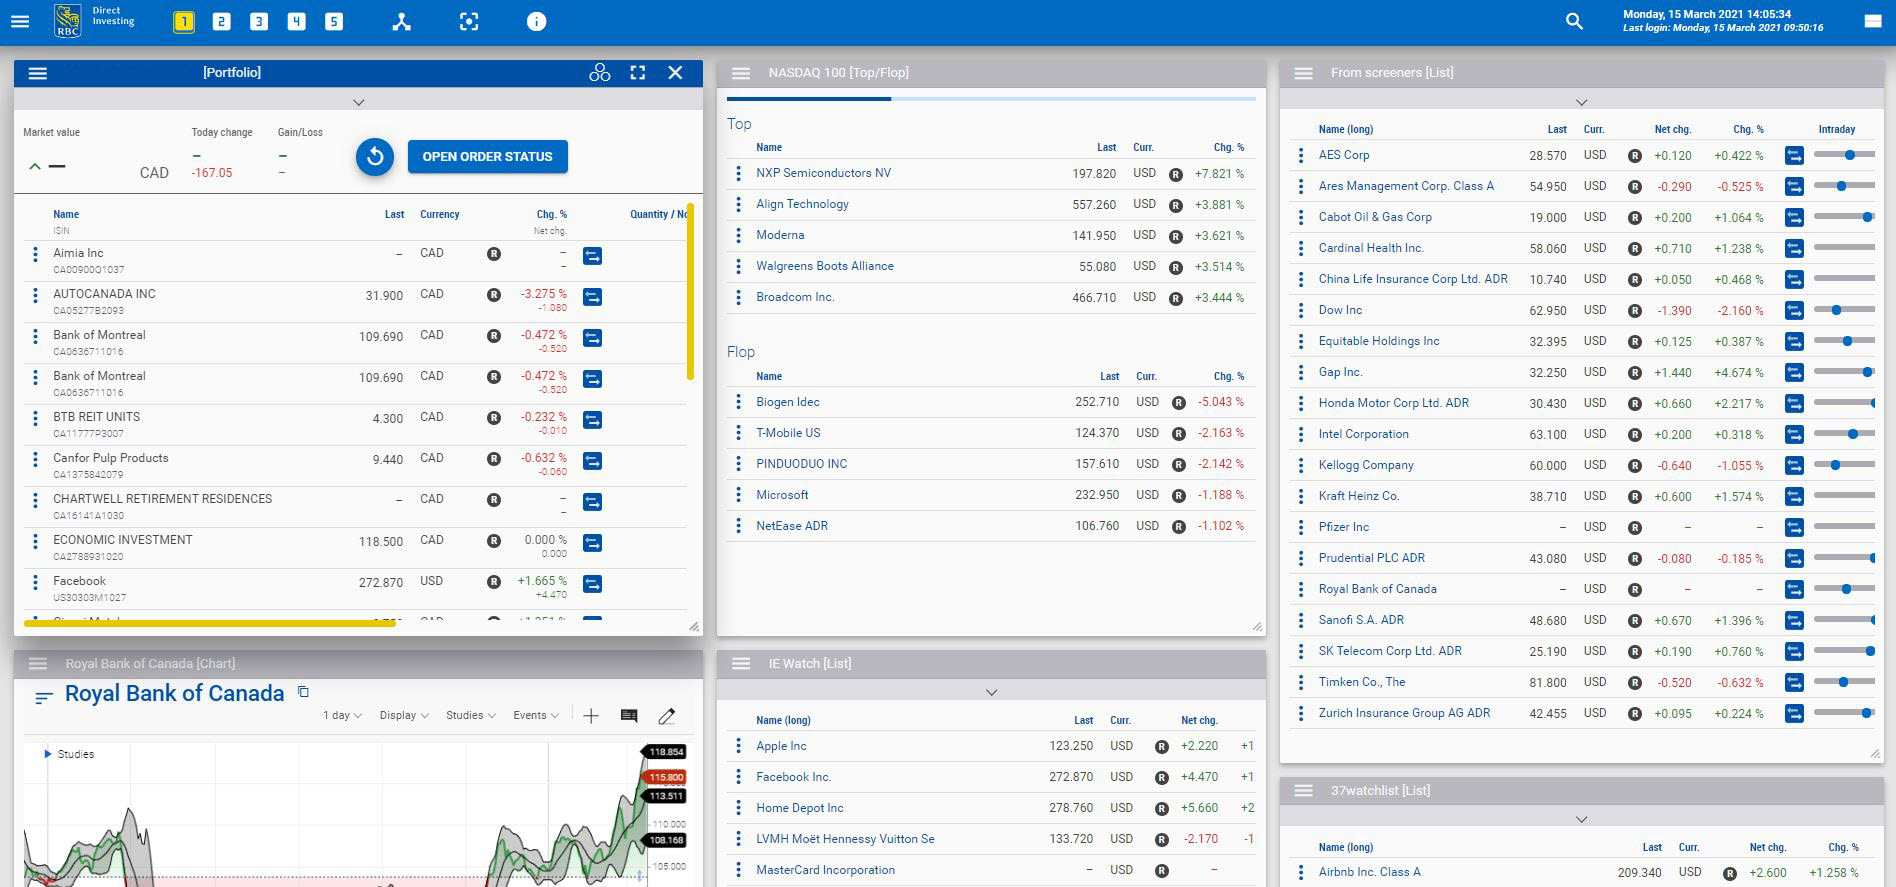Expand the From screeners panel chevron

pyautogui.click(x=1581, y=102)
